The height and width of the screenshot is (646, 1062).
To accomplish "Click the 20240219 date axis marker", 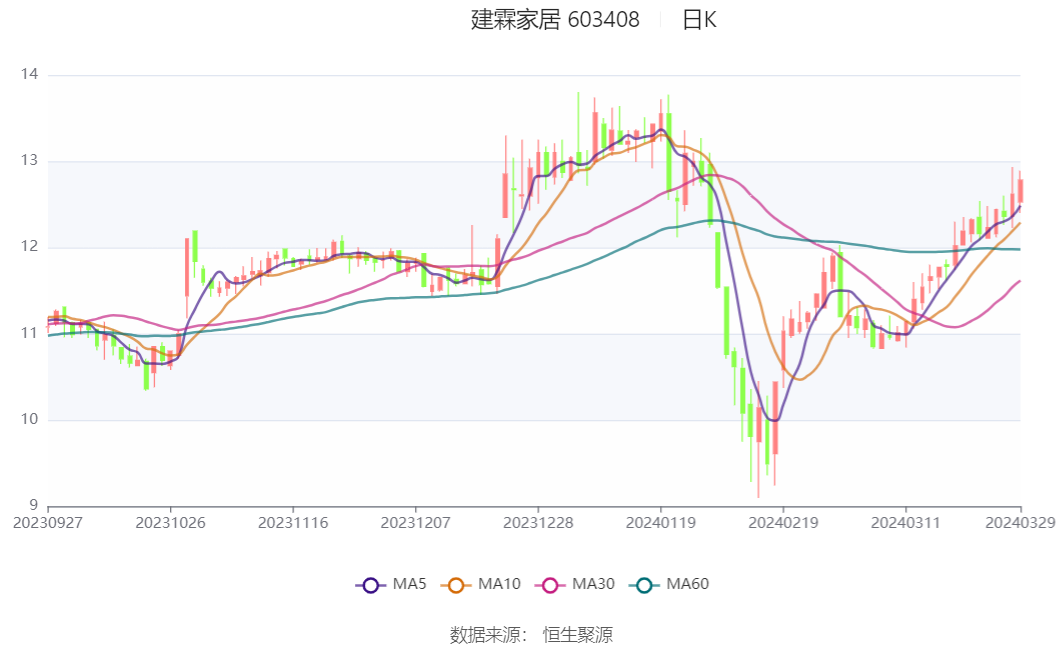I will pos(784,523).
